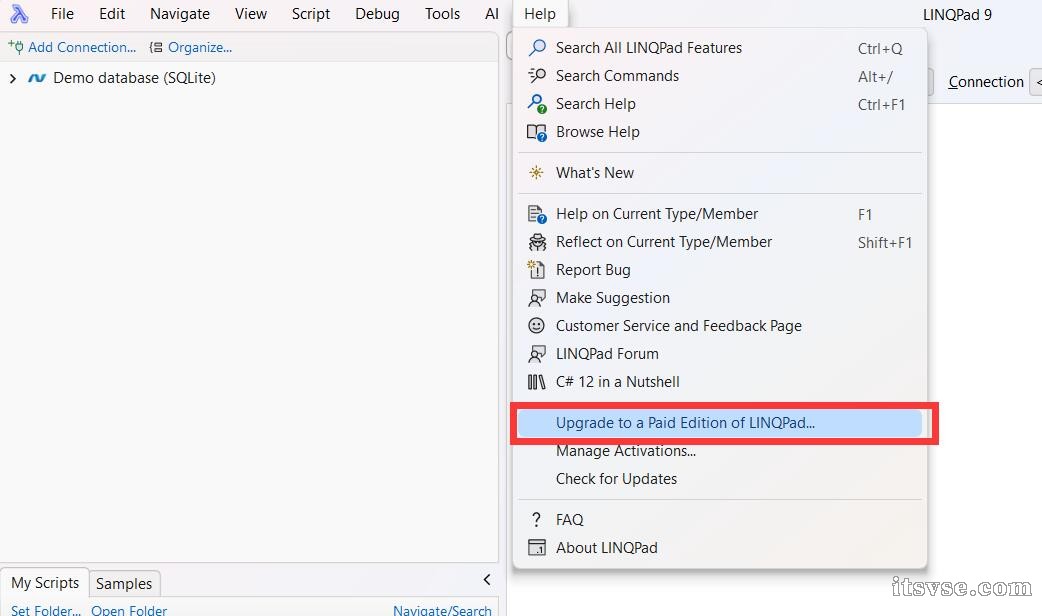Select Manage Activations... menu entry
The image size is (1042, 616).
coord(625,451)
